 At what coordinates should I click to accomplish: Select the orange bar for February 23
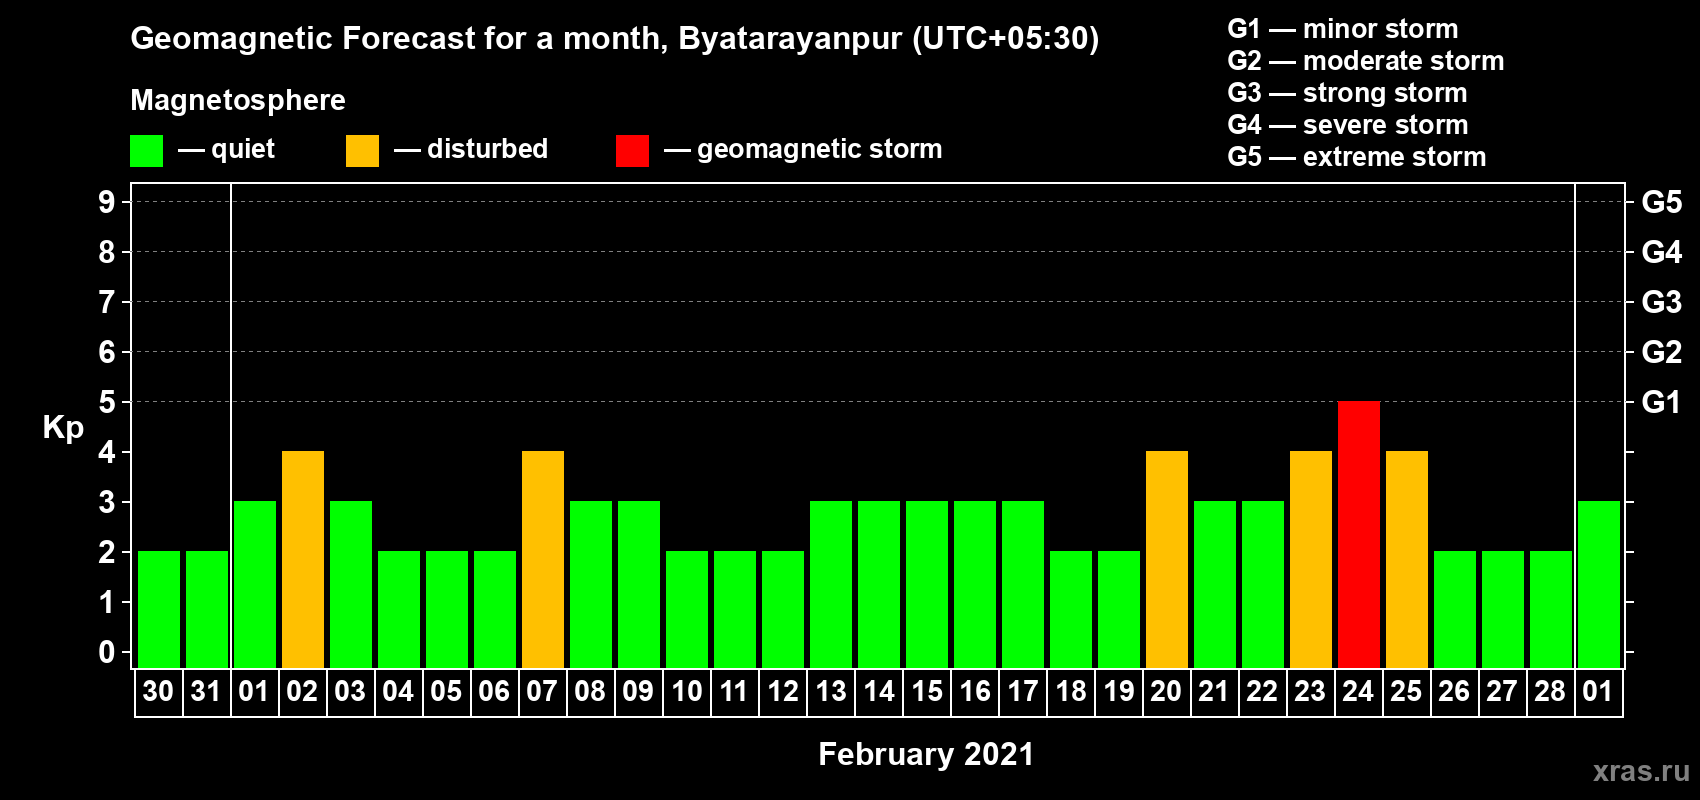coord(1311,560)
